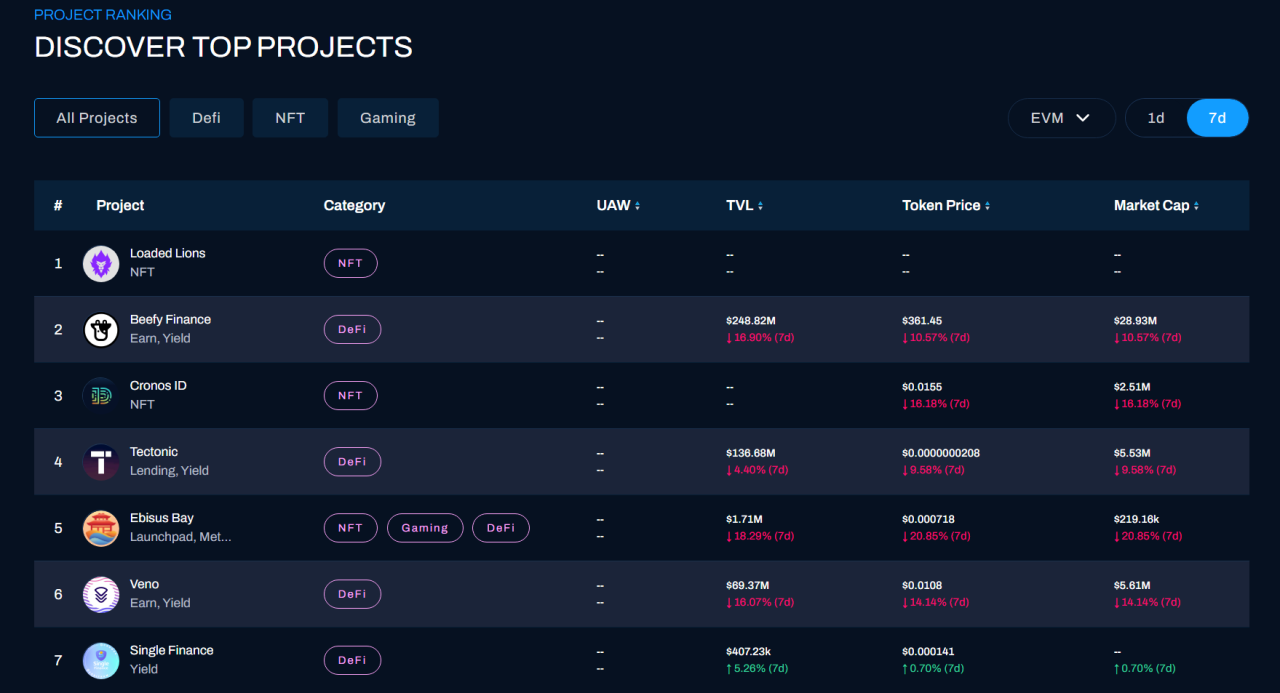Click the Gaming tag on Ebisus Bay
The image size is (1280, 693).
[x=425, y=528]
